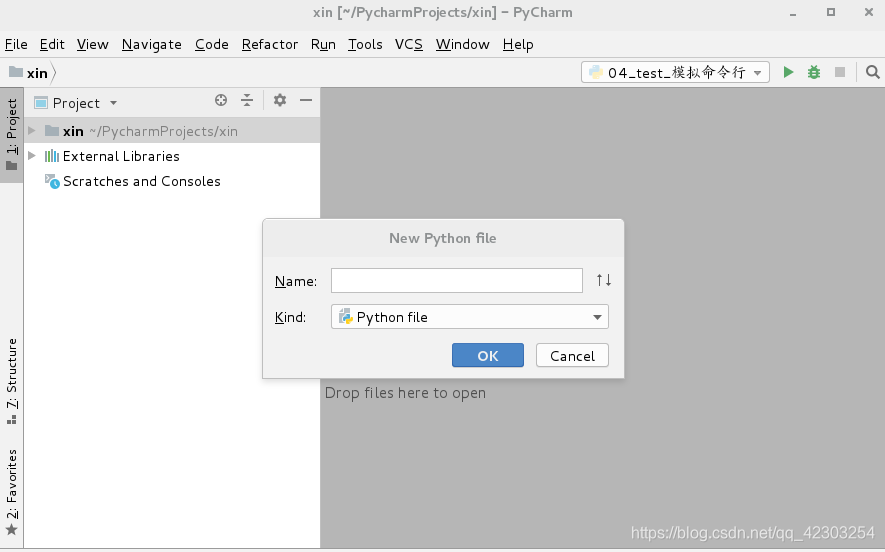Open the Edit menu
This screenshot has height=552, width=885.
52,44
